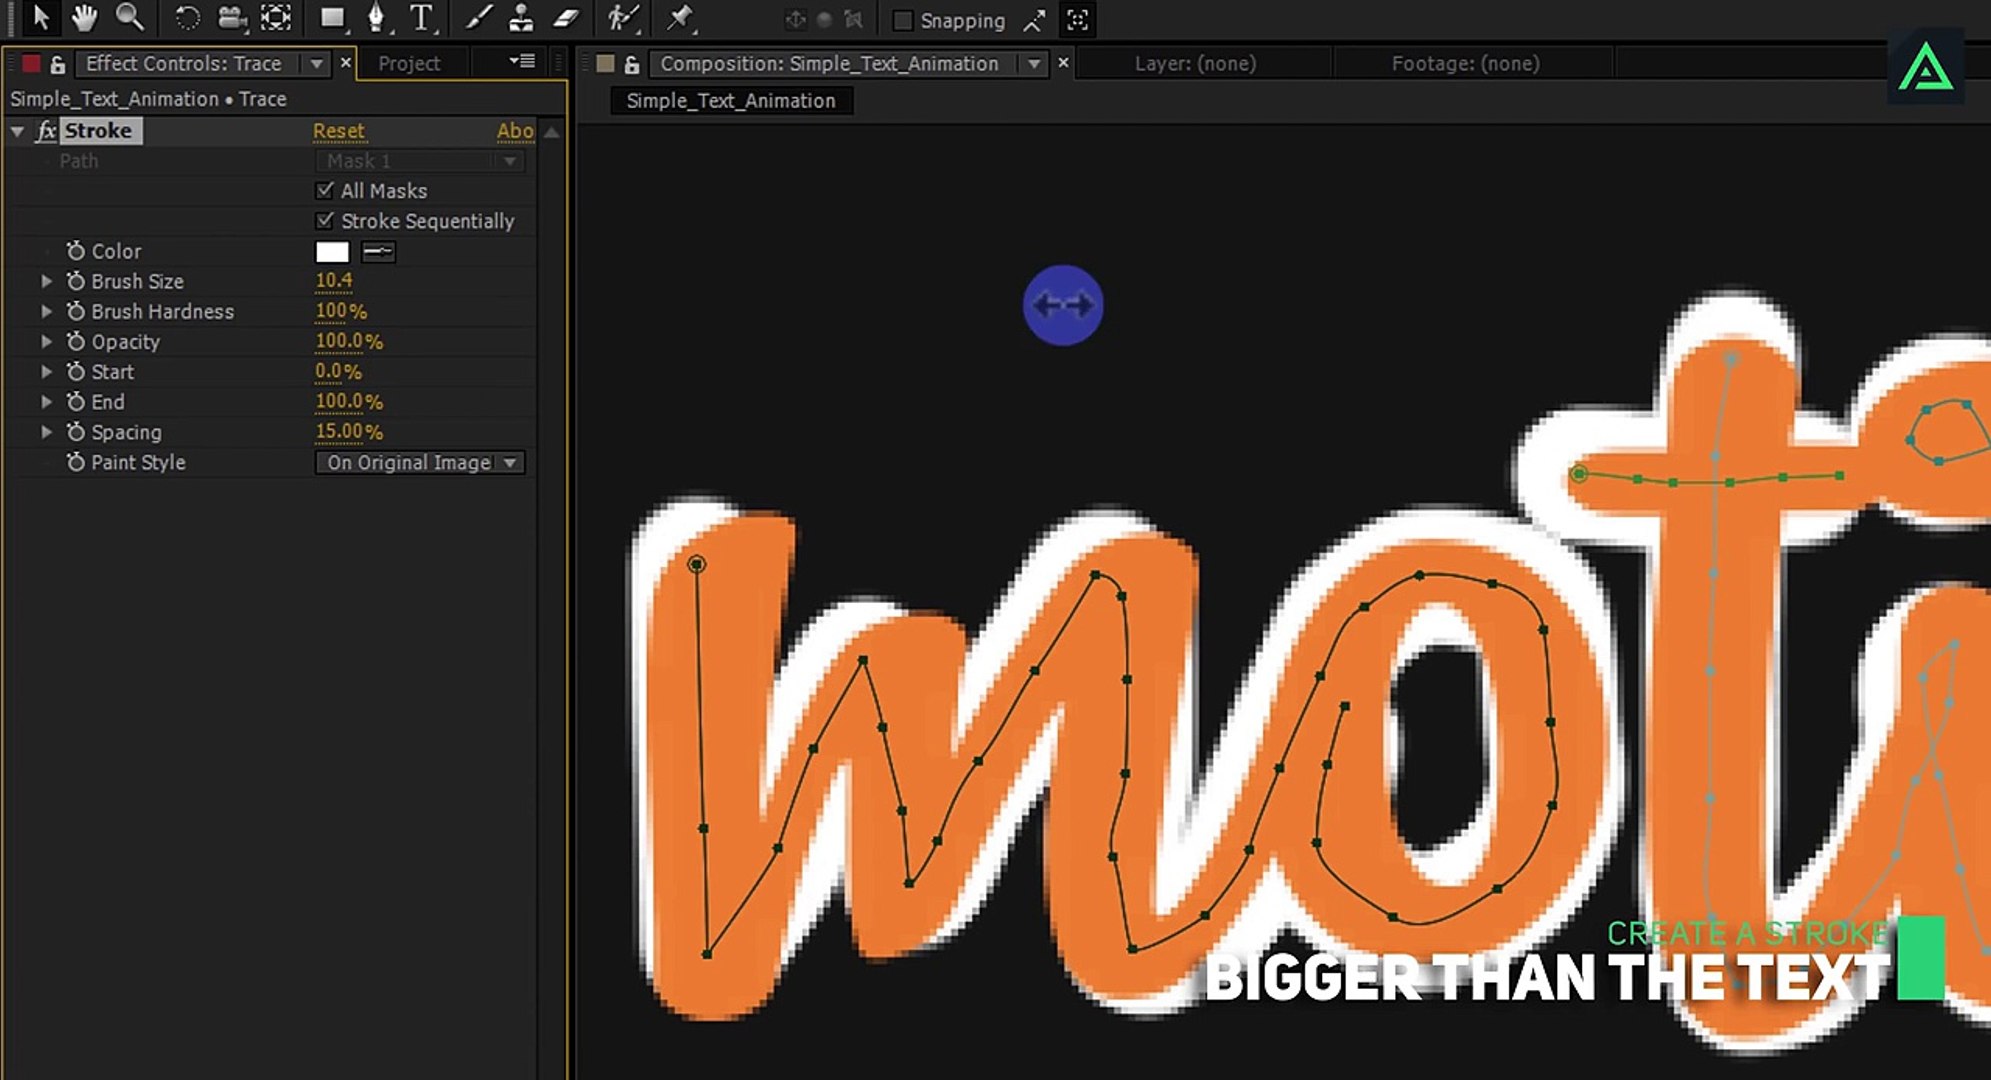Select the Roto Brush tool
This screenshot has width=1991, height=1080.
[x=623, y=17]
